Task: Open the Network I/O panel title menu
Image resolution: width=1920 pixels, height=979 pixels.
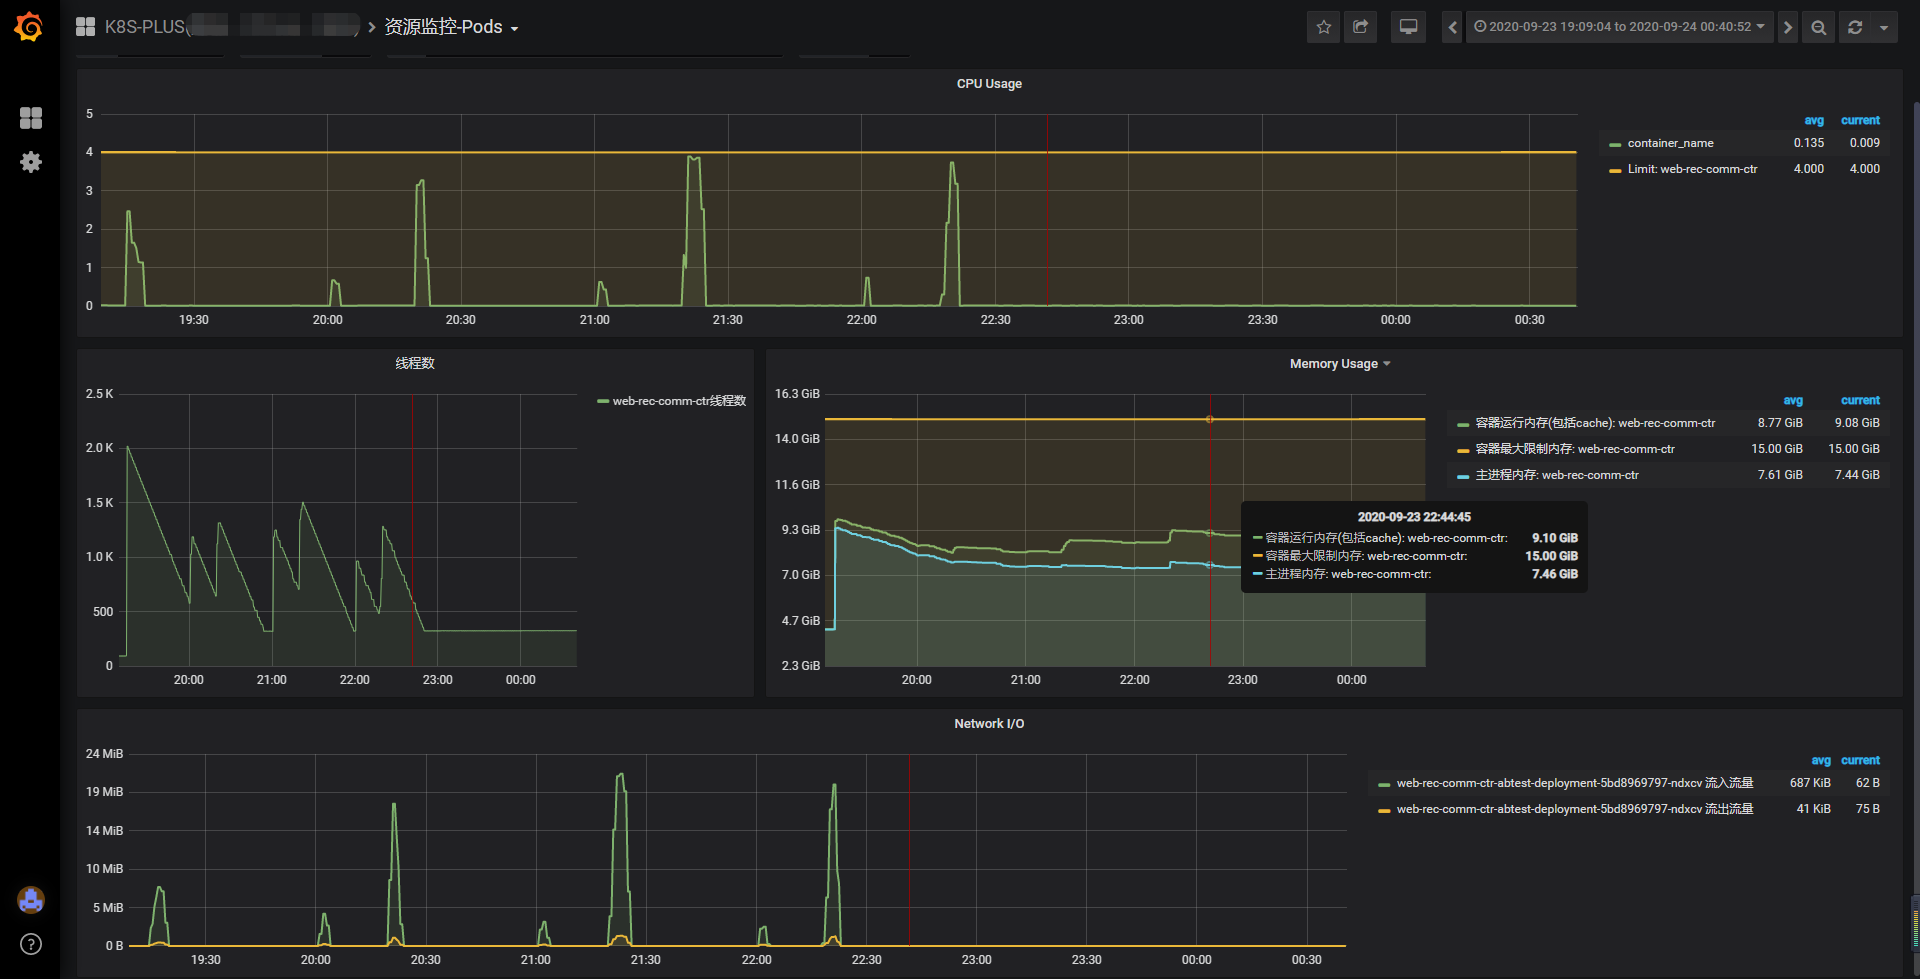Action: pos(989,724)
